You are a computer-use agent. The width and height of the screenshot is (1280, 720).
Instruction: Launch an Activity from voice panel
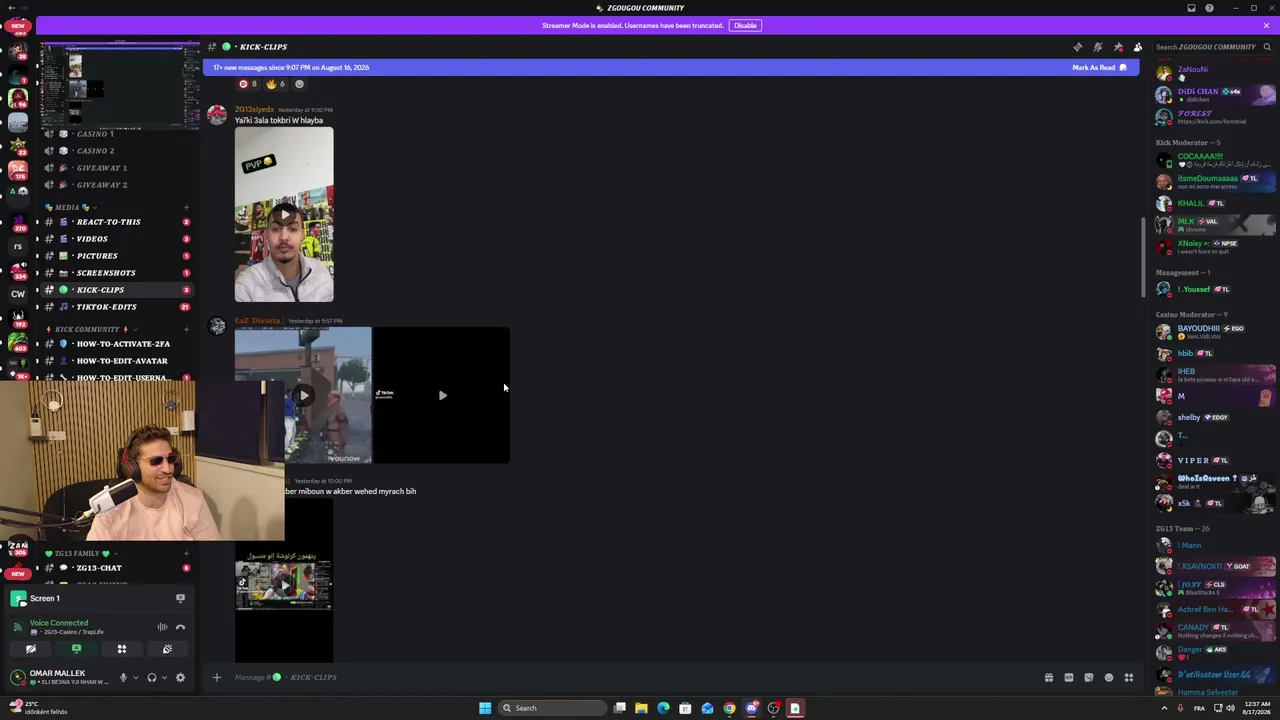tap(122, 649)
